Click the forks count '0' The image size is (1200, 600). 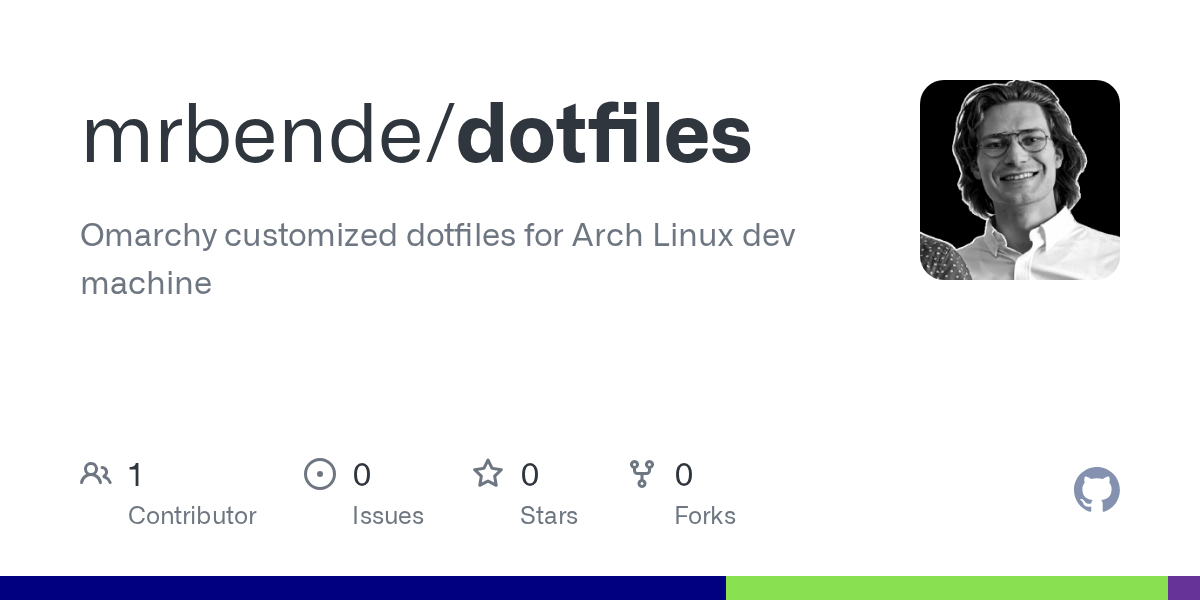pyautogui.click(x=684, y=475)
